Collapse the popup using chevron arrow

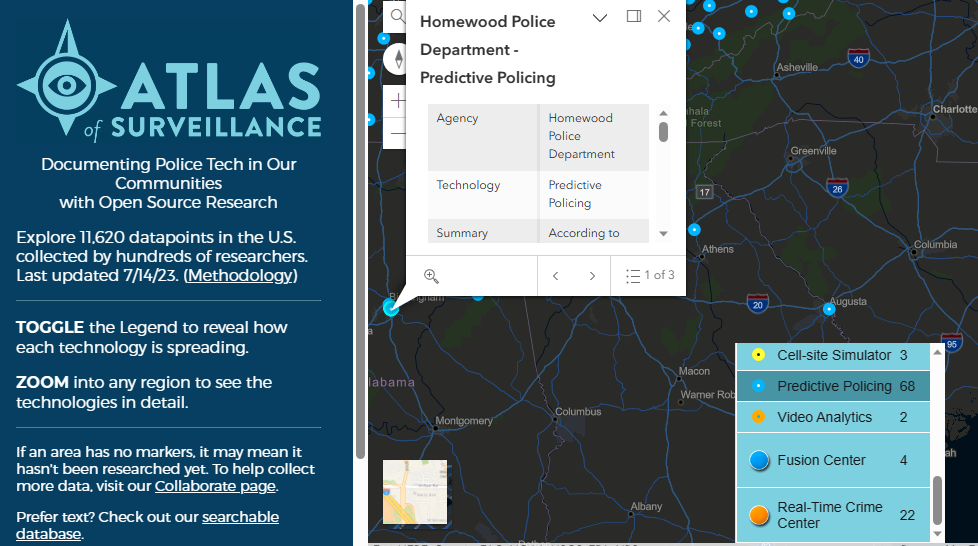(600, 17)
